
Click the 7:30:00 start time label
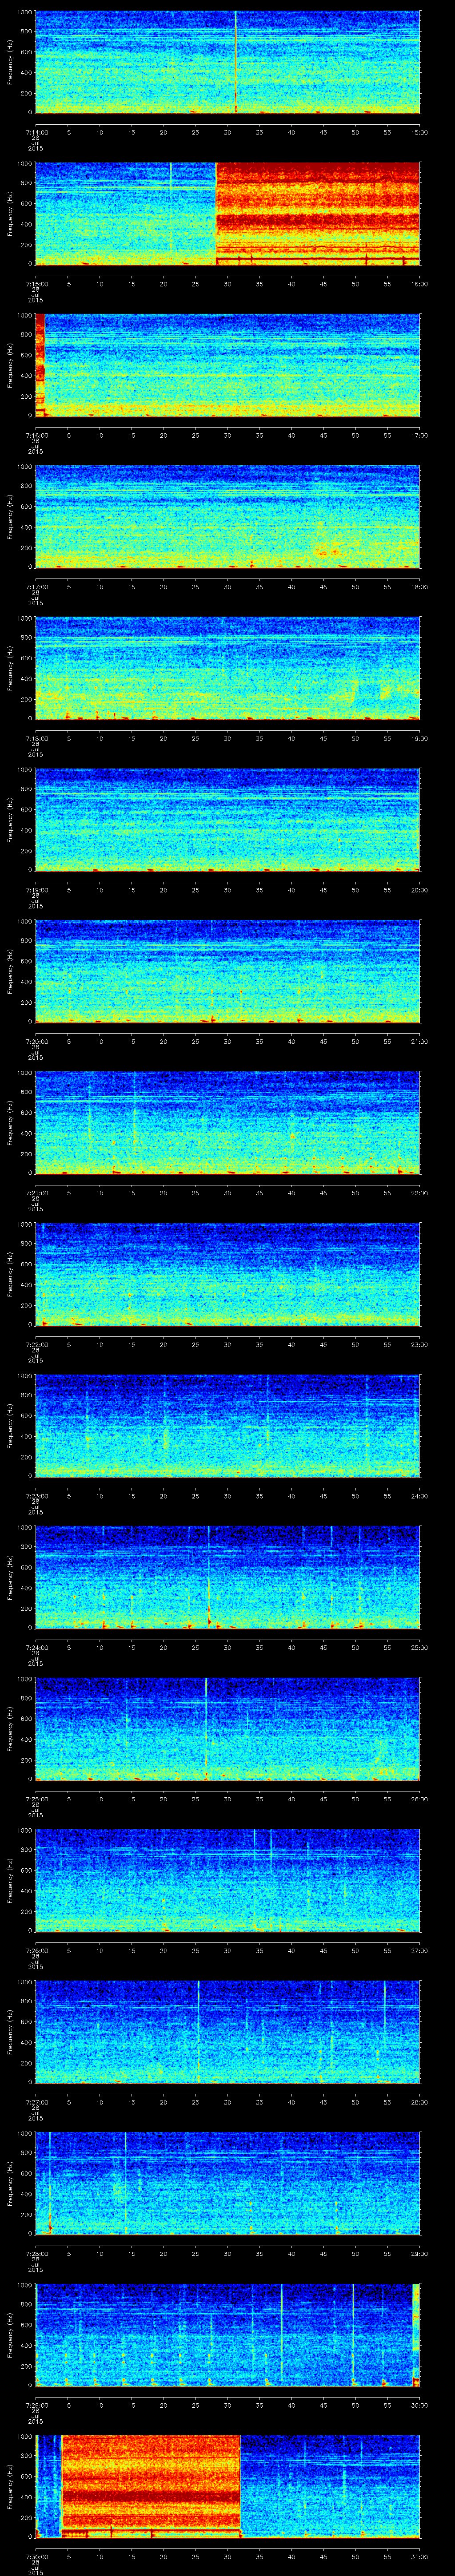pyautogui.click(x=36, y=2556)
